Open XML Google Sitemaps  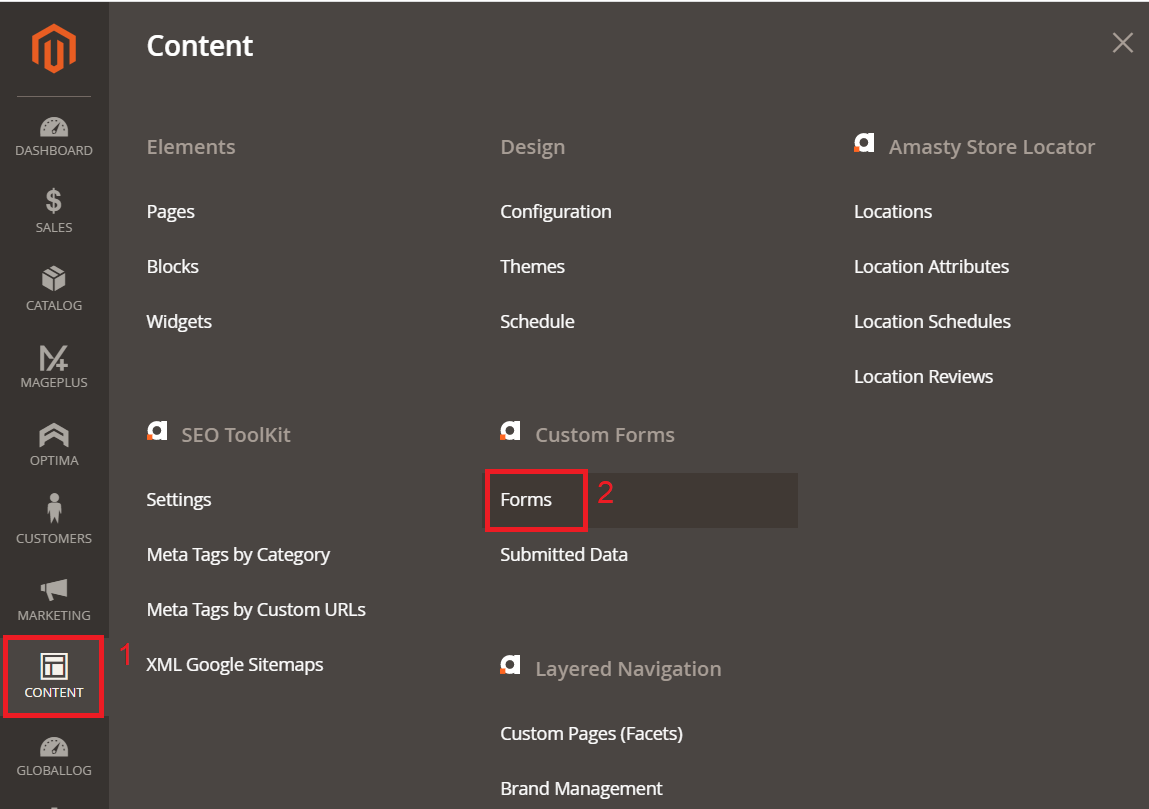[x=234, y=665]
